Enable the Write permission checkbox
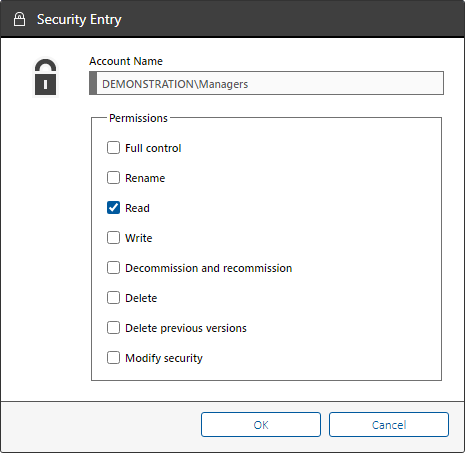The image size is (465, 453). pos(113,238)
